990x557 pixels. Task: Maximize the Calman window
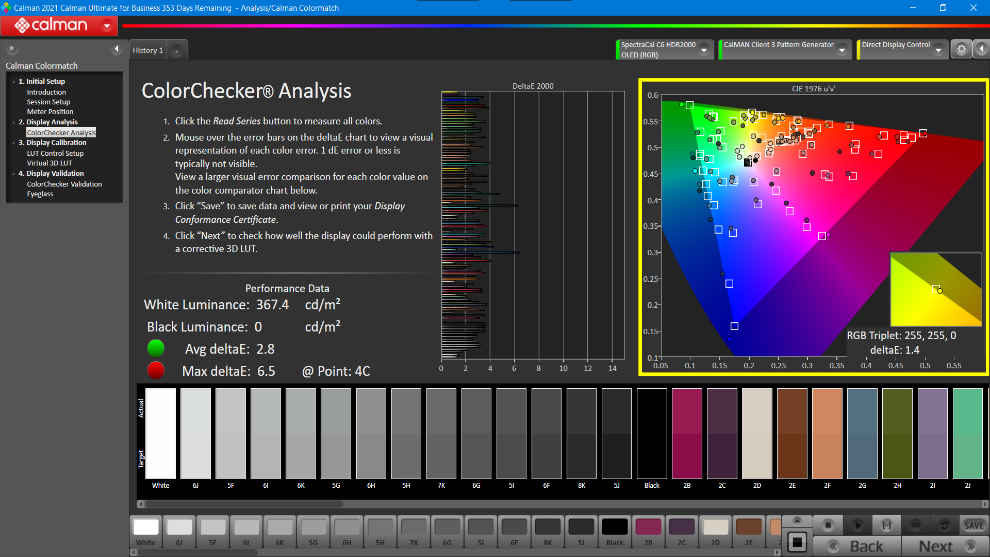point(943,8)
